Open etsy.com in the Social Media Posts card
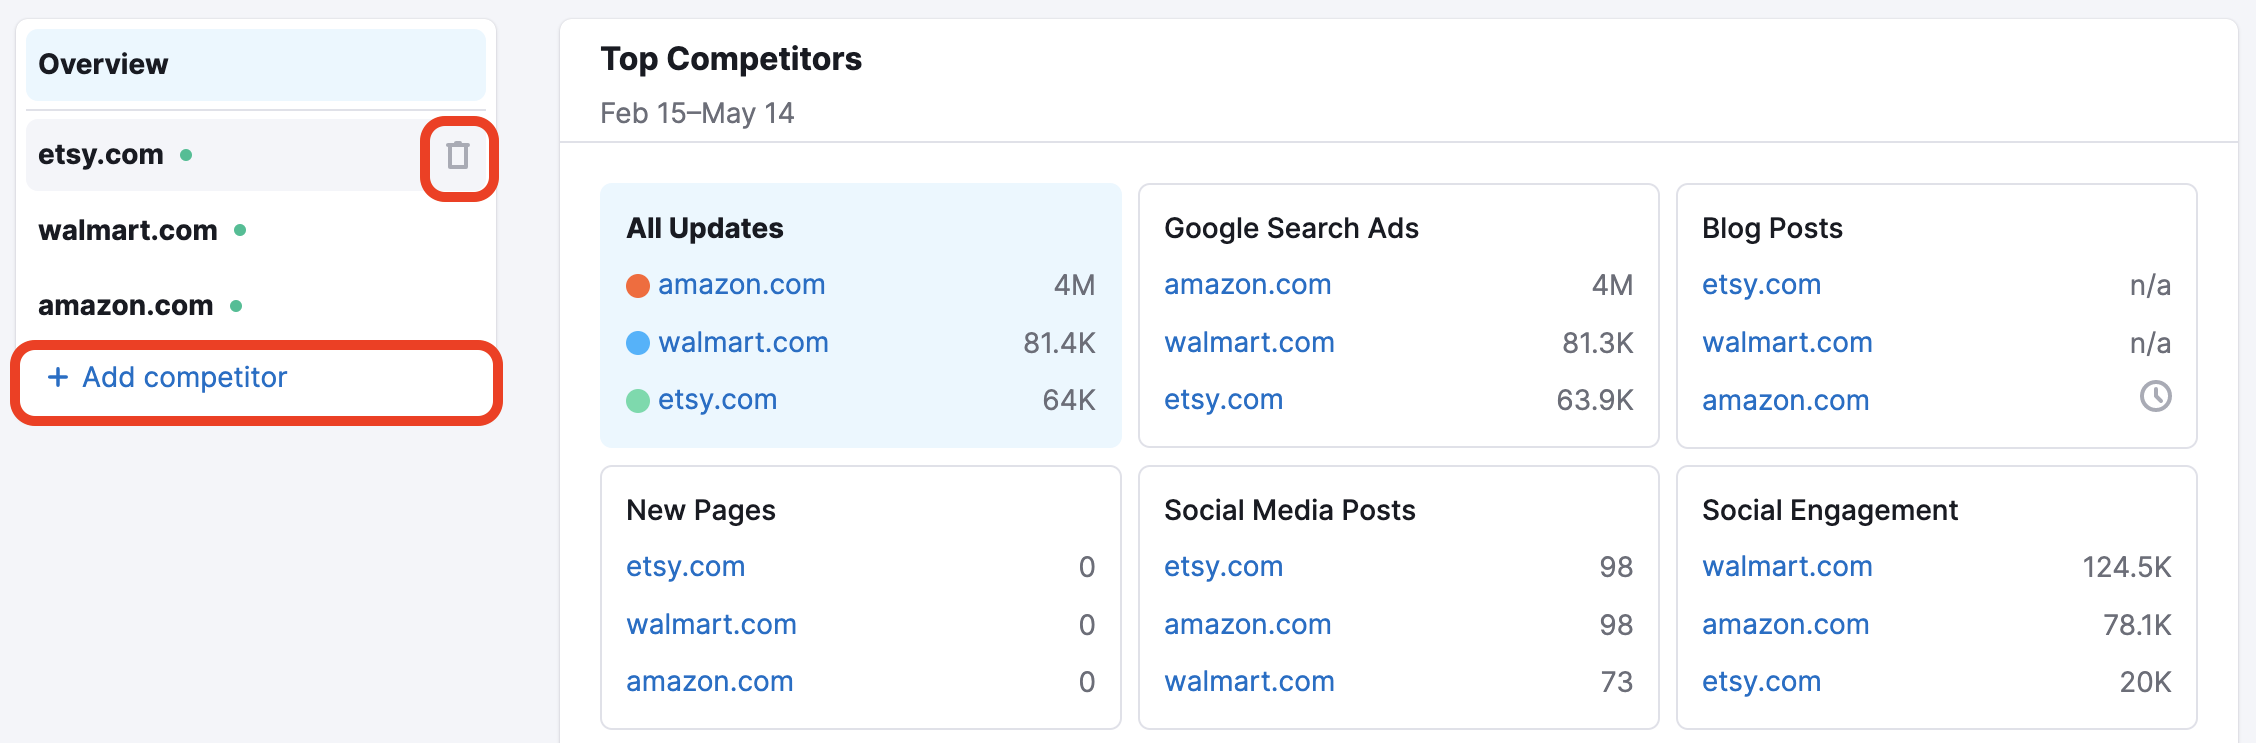 tap(1223, 566)
